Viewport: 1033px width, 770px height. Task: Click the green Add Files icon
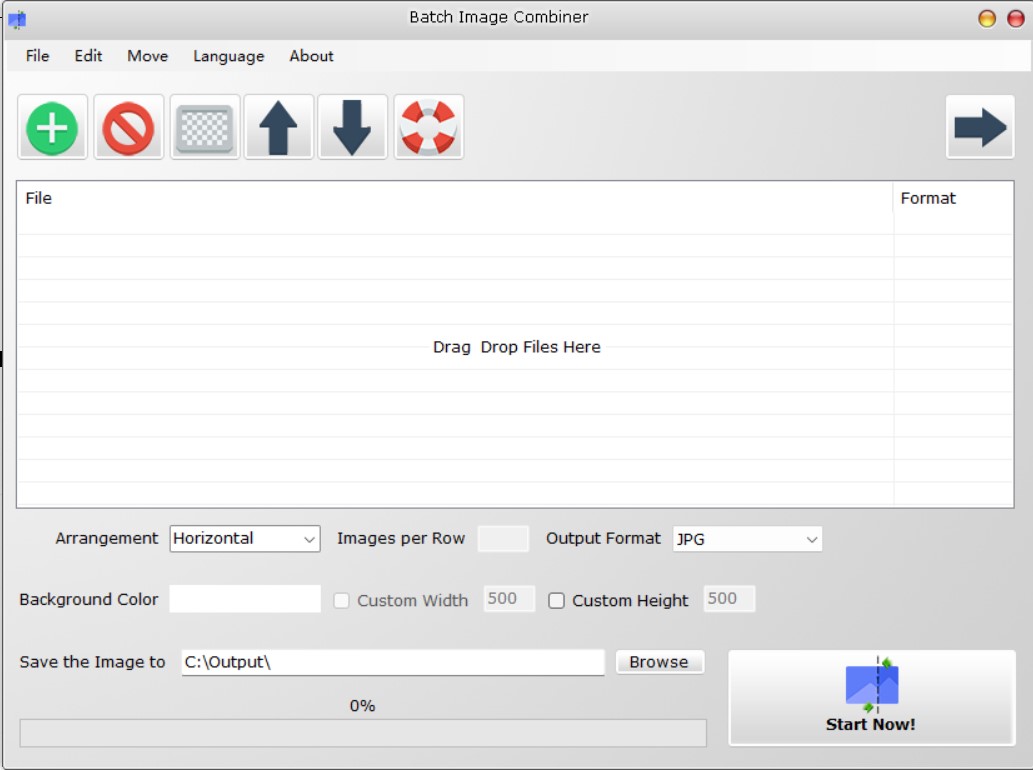click(52, 127)
